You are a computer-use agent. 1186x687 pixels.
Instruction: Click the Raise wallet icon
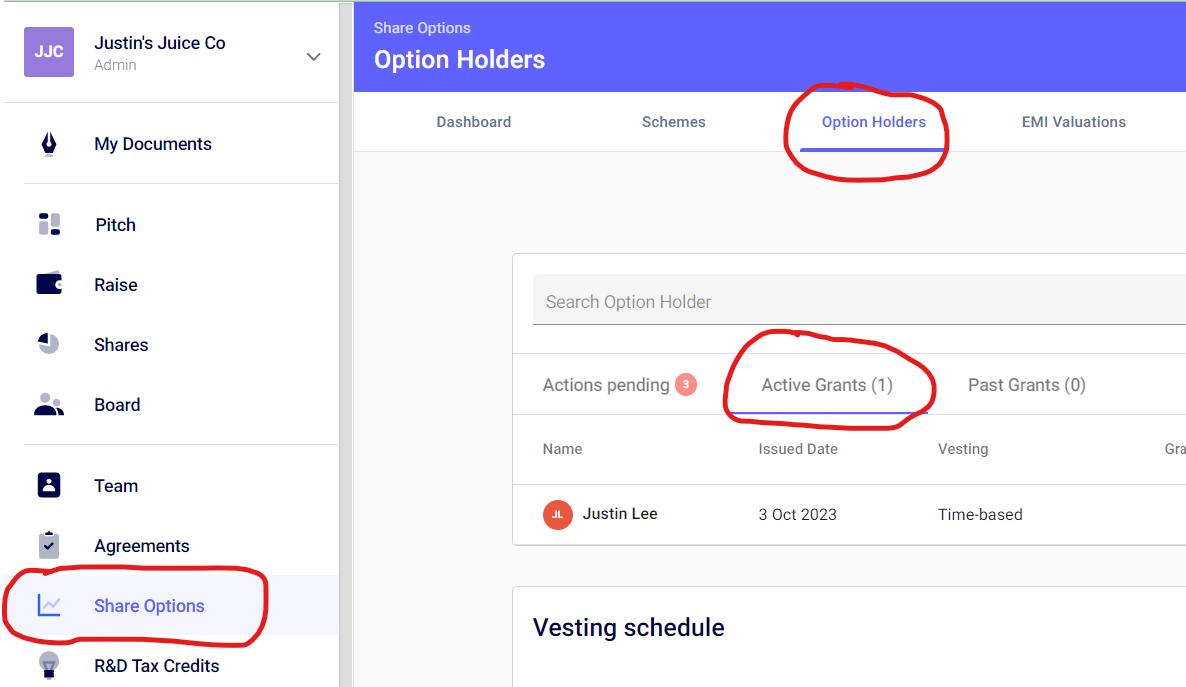[x=49, y=284]
